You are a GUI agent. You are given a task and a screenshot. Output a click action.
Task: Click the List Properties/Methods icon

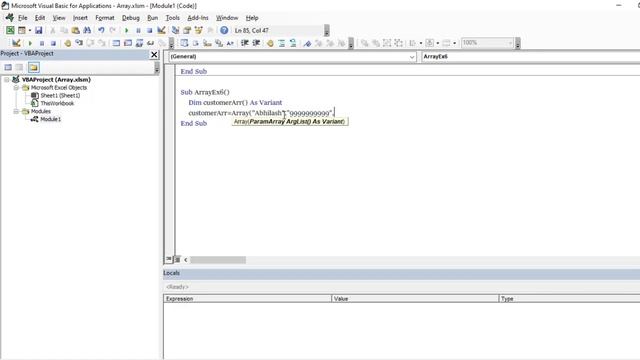184,43
